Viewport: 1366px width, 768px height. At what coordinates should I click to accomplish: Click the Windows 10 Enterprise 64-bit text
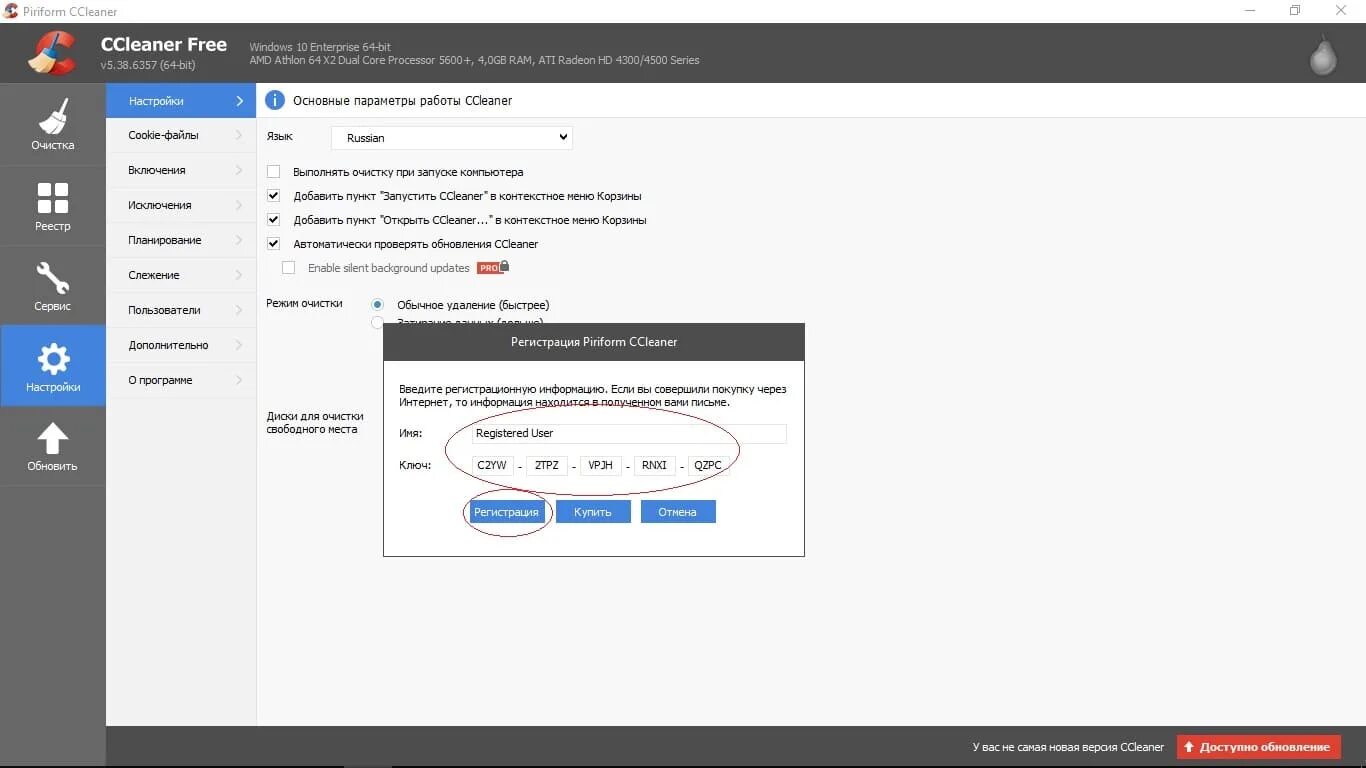pyautogui.click(x=320, y=47)
